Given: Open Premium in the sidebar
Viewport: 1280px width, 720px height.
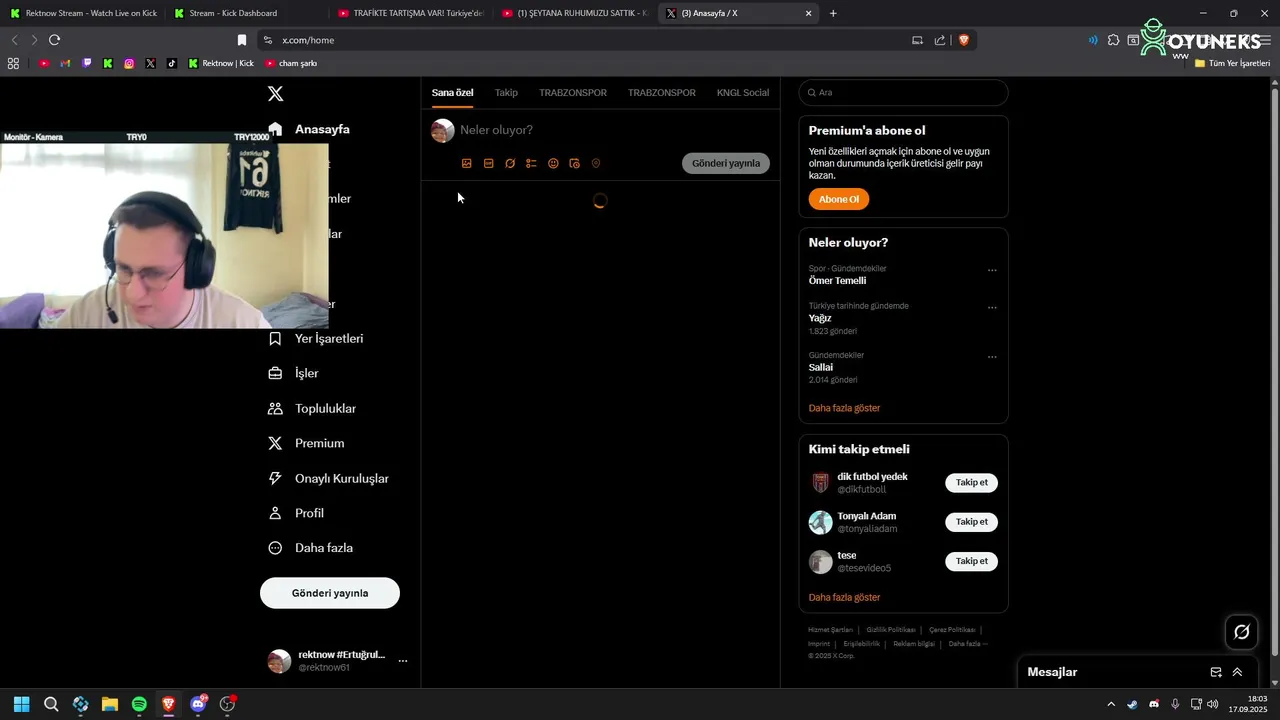Looking at the screenshot, I should (x=306, y=443).
